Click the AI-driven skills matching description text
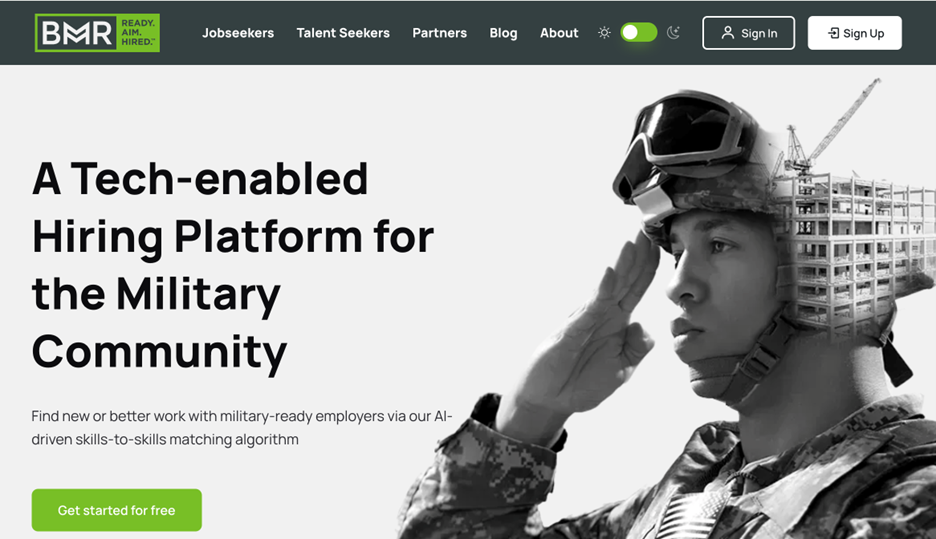The width and height of the screenshot is (936, 539). click(x=242, y=427)
